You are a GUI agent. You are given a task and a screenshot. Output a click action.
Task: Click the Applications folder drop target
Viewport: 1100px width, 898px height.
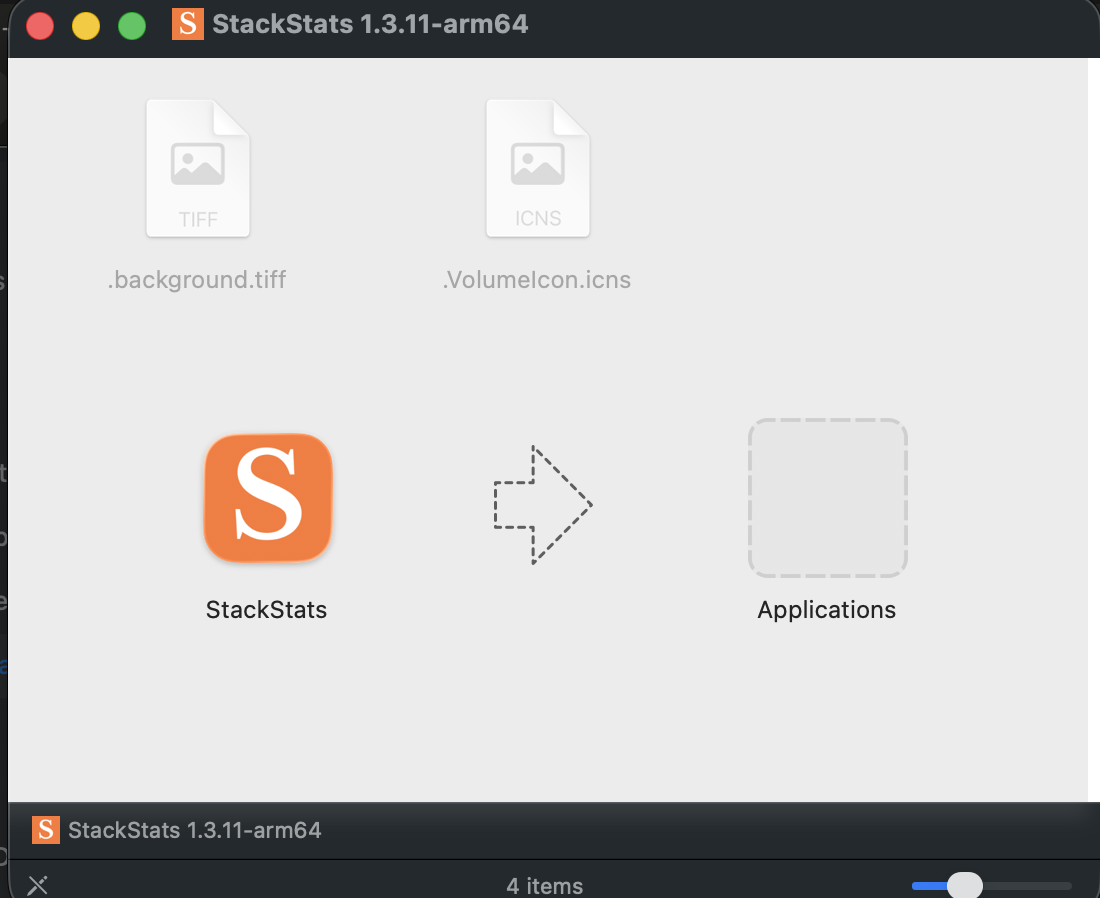pyautogui.click(x=827, y=497)
